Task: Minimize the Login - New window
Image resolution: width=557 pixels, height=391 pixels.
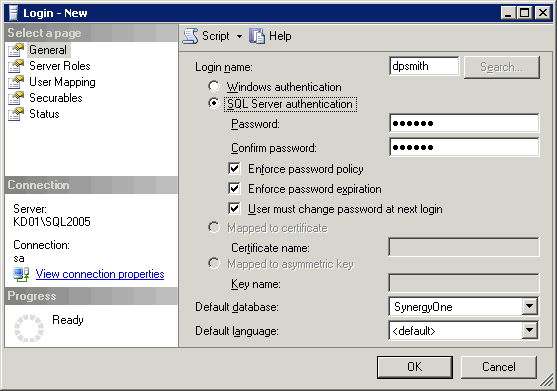Action: click(508, 13)
